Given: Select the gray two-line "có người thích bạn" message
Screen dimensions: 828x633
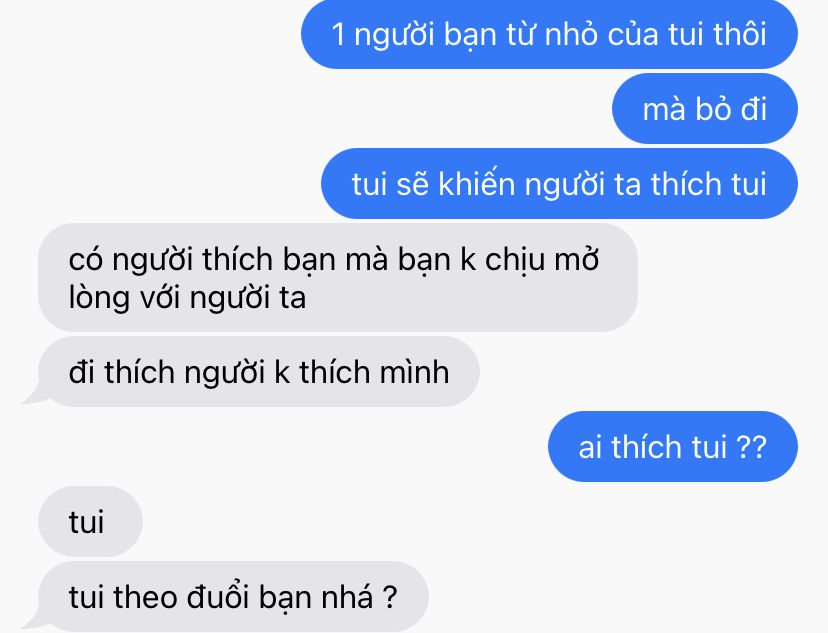Looking at the screenshot, I should (x=338, y=278).
